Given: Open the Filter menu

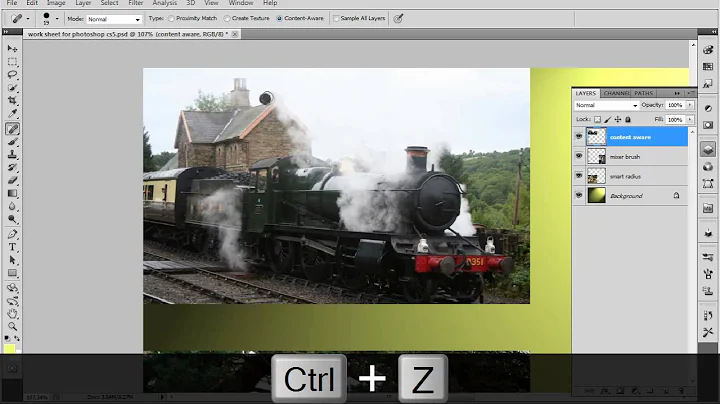Looking at the screenshot, I should pyautogui.click(x=135, y=3).
